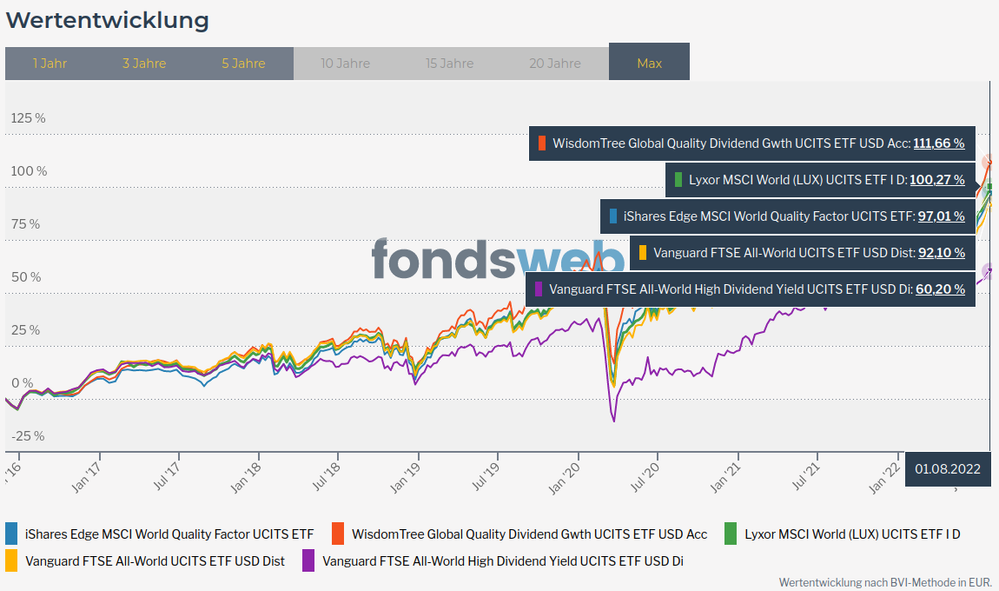Click the orange WisdomTree legend color square
This screenshot has height=591, width=999.
click(x=339, y=534)
